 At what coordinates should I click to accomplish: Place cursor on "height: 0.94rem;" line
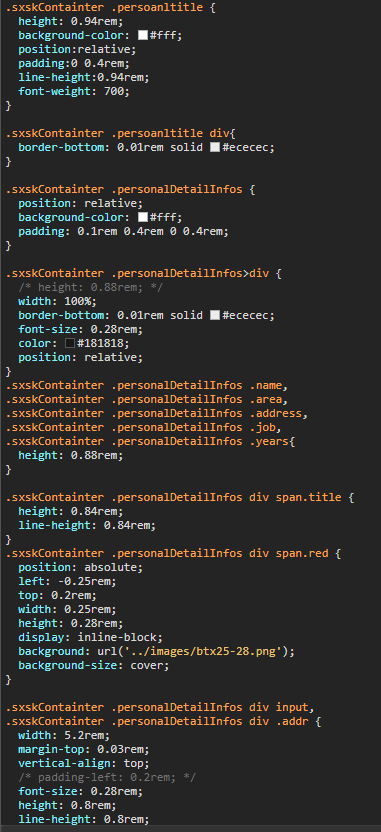point(71,22)
